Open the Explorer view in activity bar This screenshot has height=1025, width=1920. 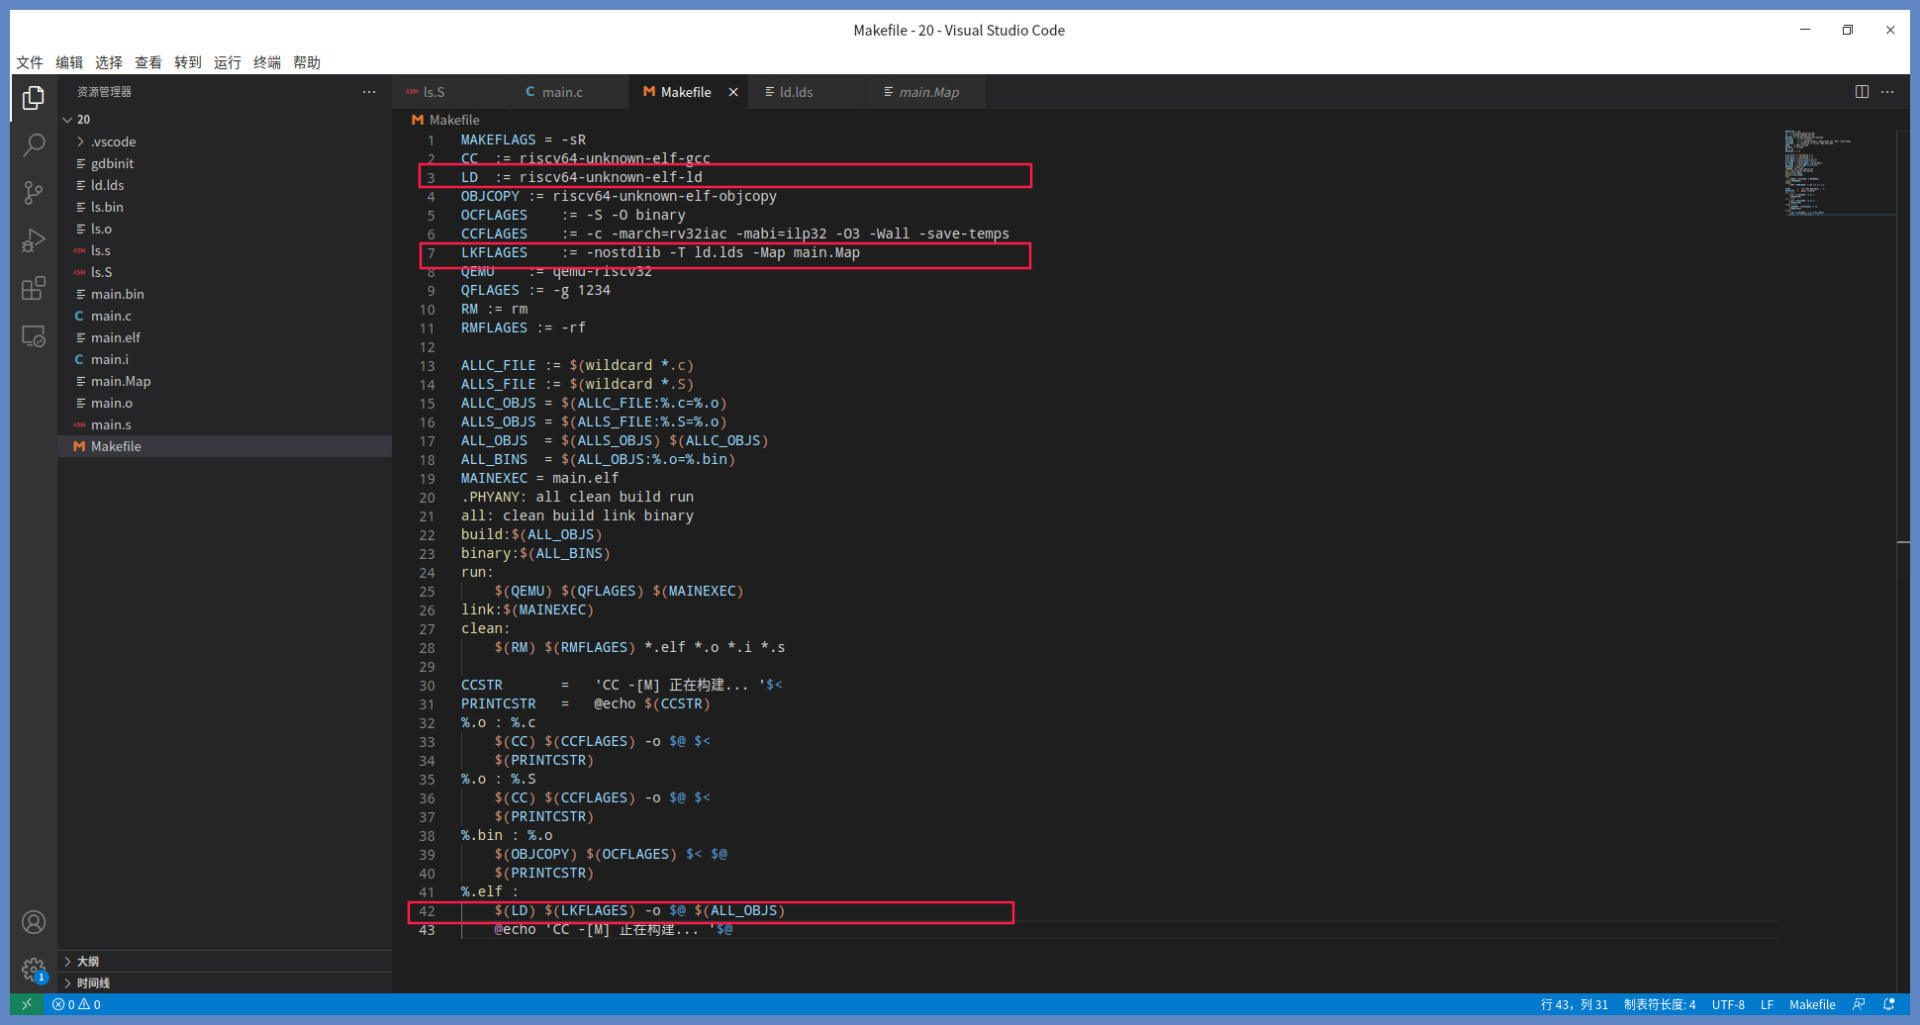(33, 98)
